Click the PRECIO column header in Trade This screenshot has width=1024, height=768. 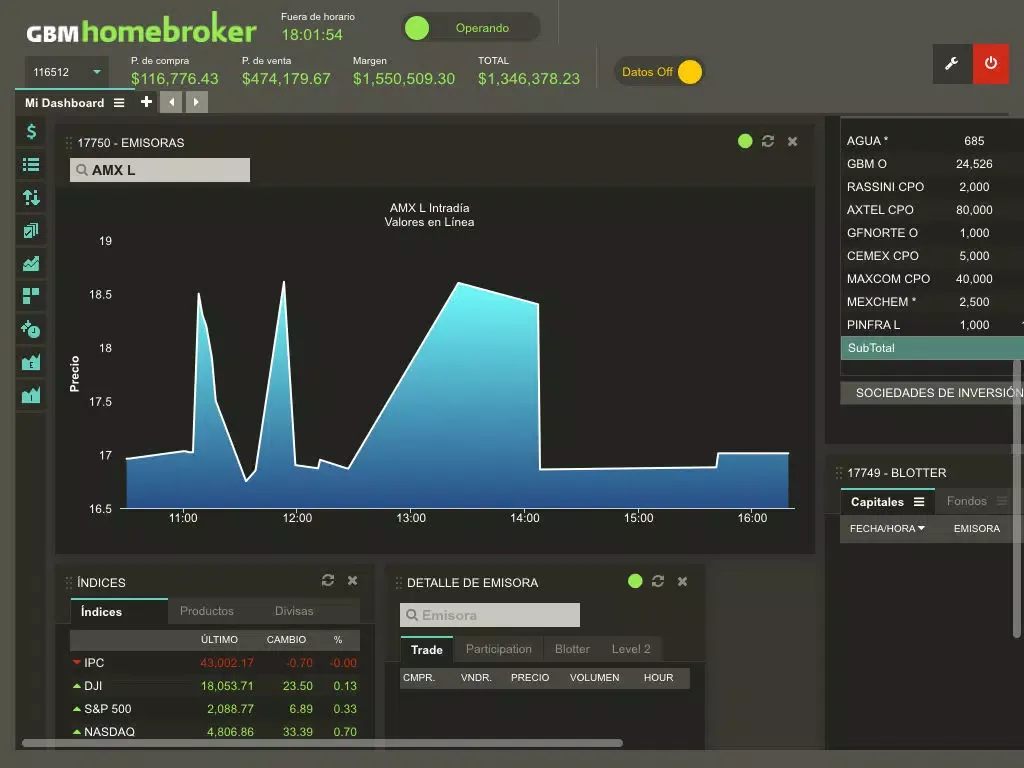click(530, 677)
